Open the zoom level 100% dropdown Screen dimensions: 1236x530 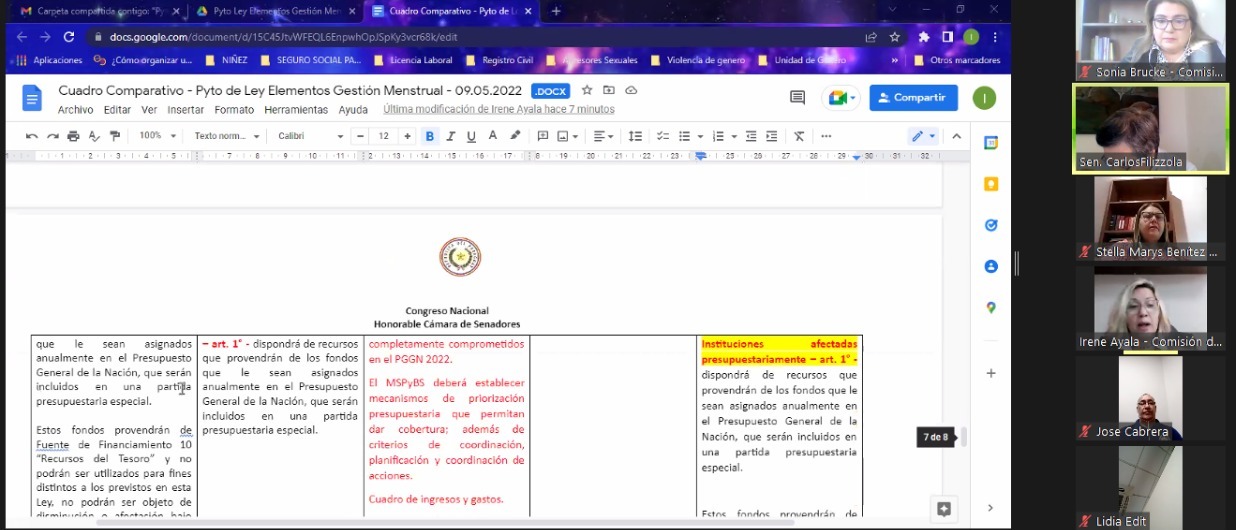(158, 136)
